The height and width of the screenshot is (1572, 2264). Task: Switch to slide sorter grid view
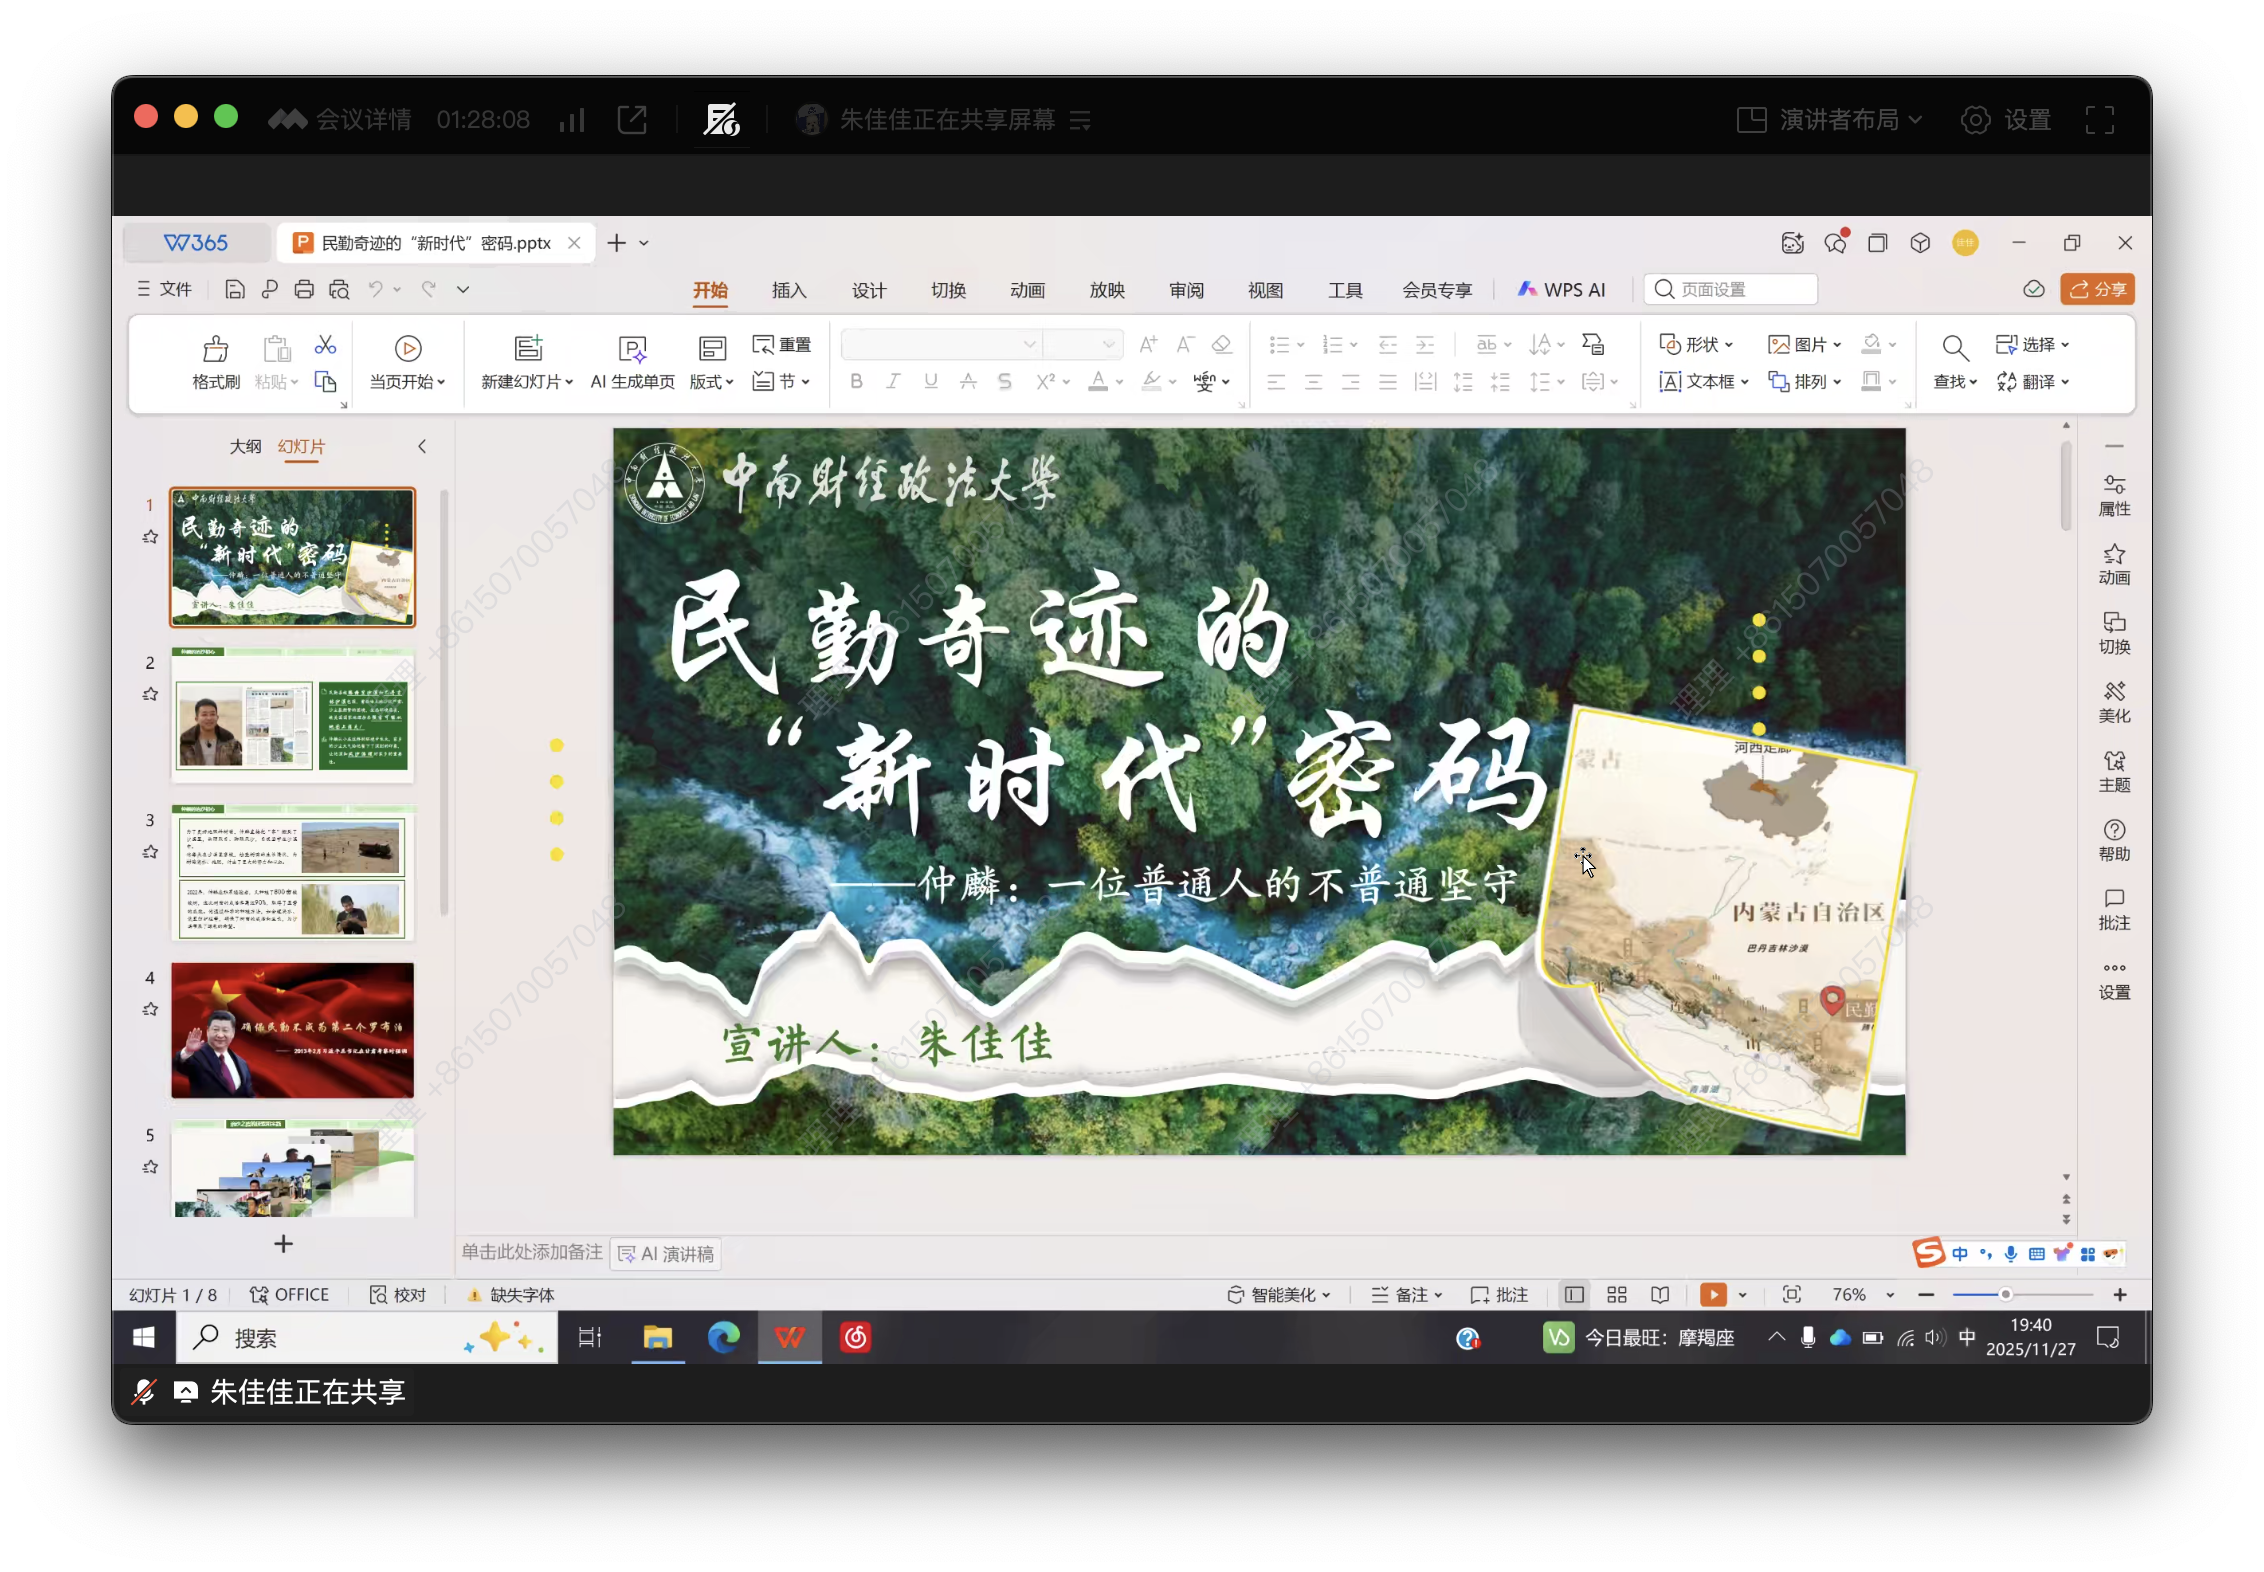[x=1617, y=1295]
